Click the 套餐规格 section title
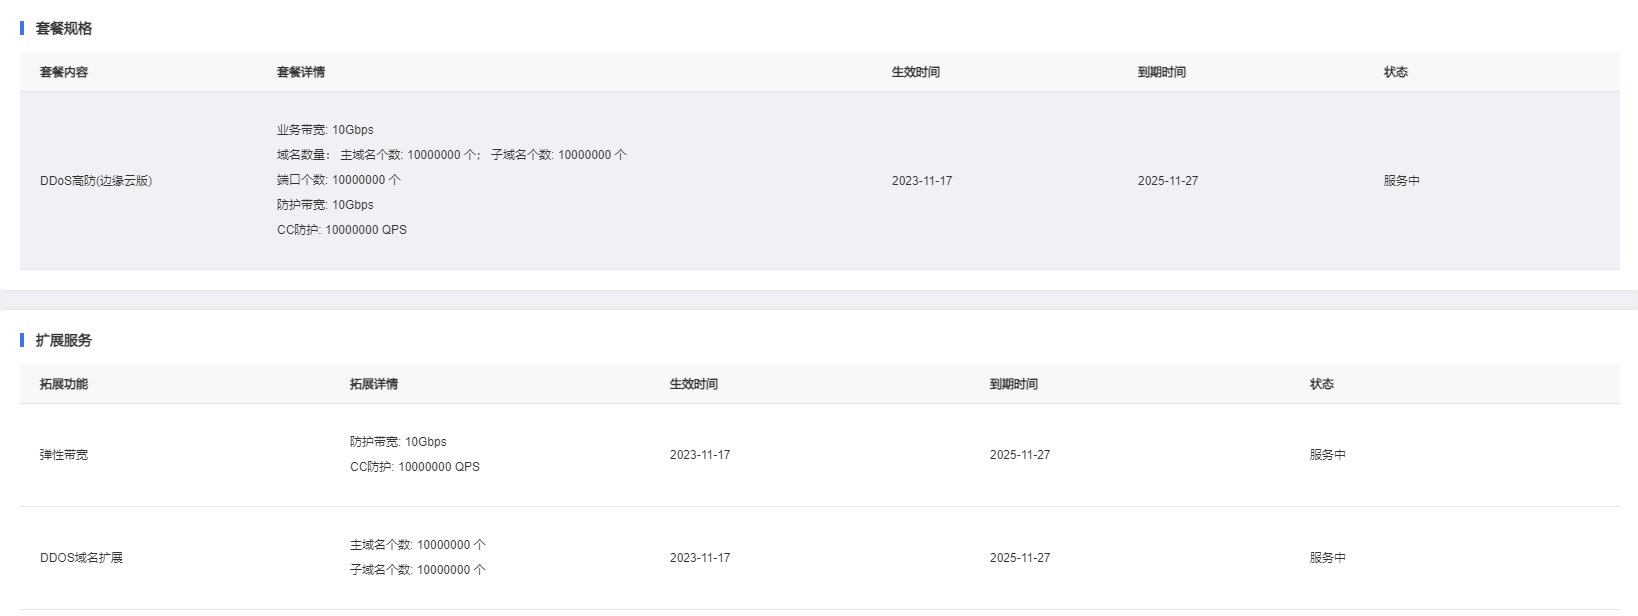The width and height of the screenshot is (1638, 616). coord(64,28)
